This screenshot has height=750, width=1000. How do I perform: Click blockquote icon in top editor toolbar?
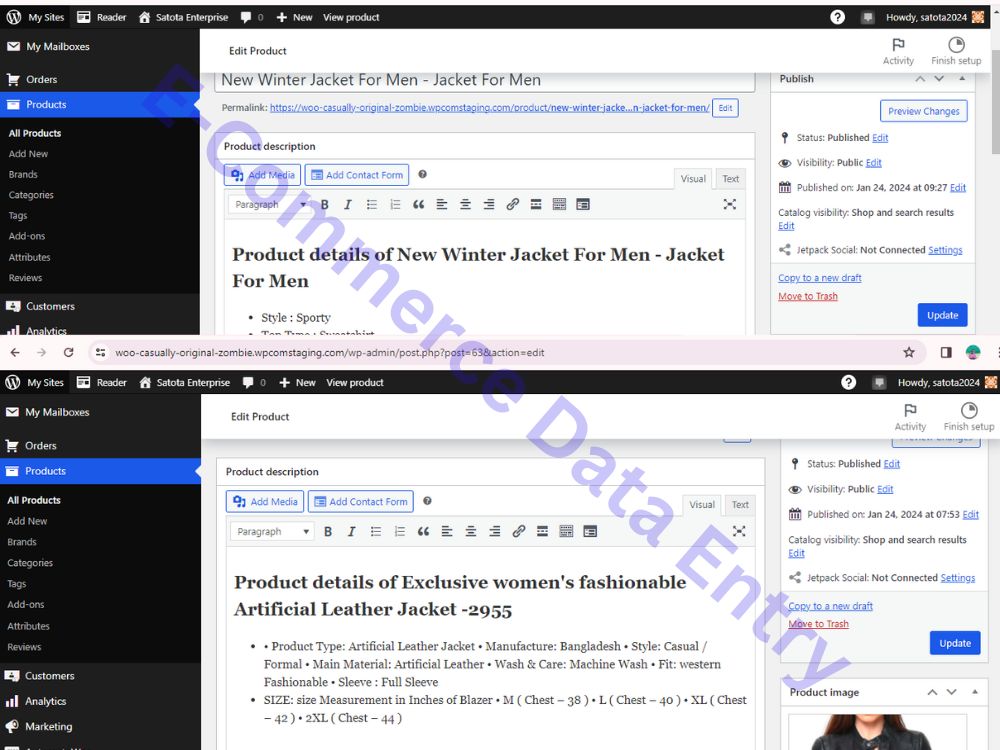click(418, 205)
